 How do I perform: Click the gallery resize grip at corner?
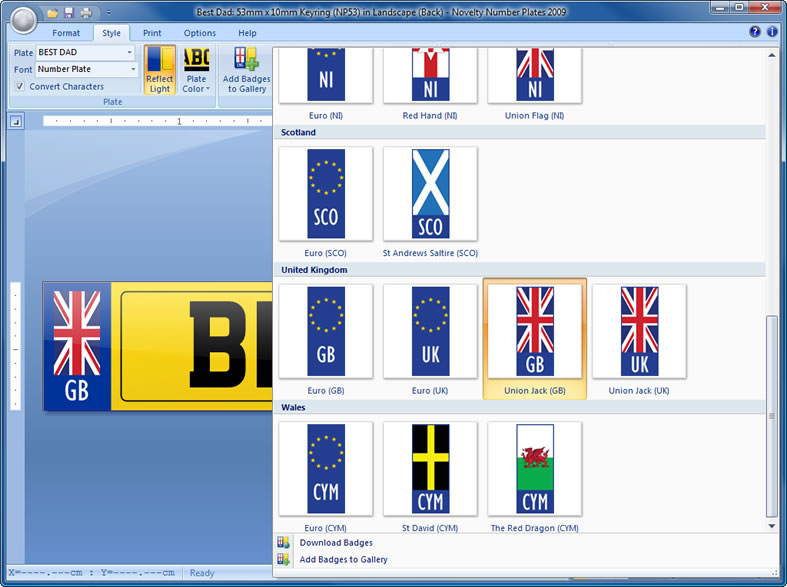pos(775,572)
